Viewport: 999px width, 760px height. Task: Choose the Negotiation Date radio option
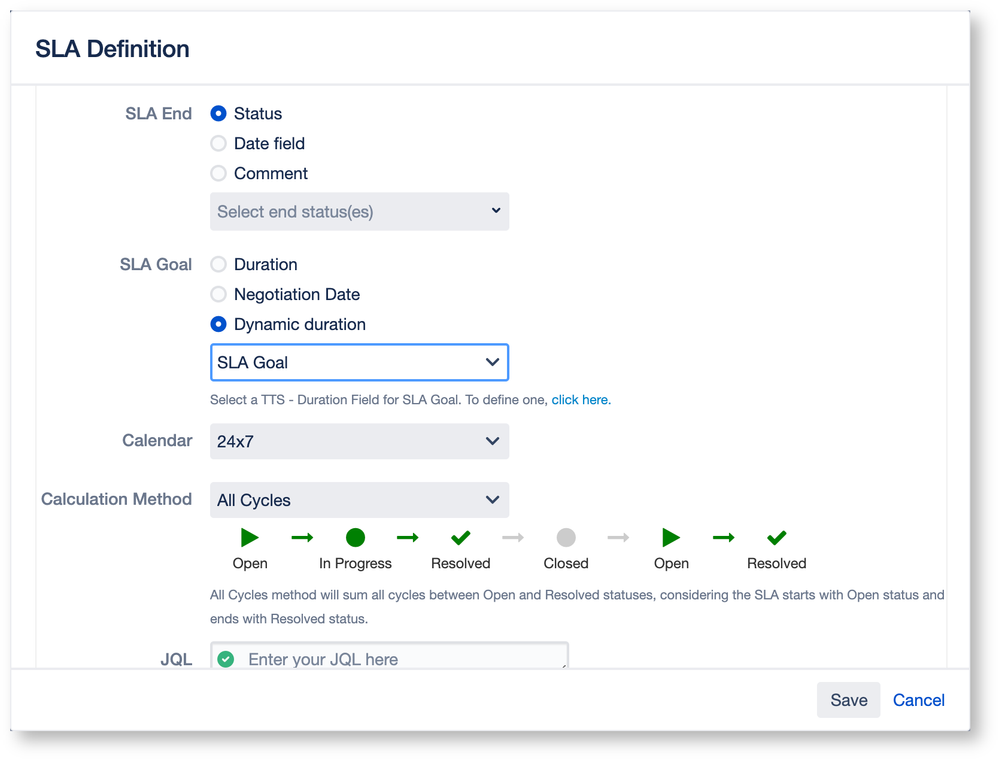click(x=218, y=295)
